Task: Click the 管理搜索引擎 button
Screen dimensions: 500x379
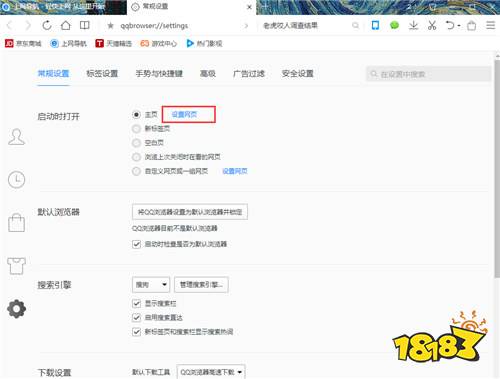Action: click(201, 285)
